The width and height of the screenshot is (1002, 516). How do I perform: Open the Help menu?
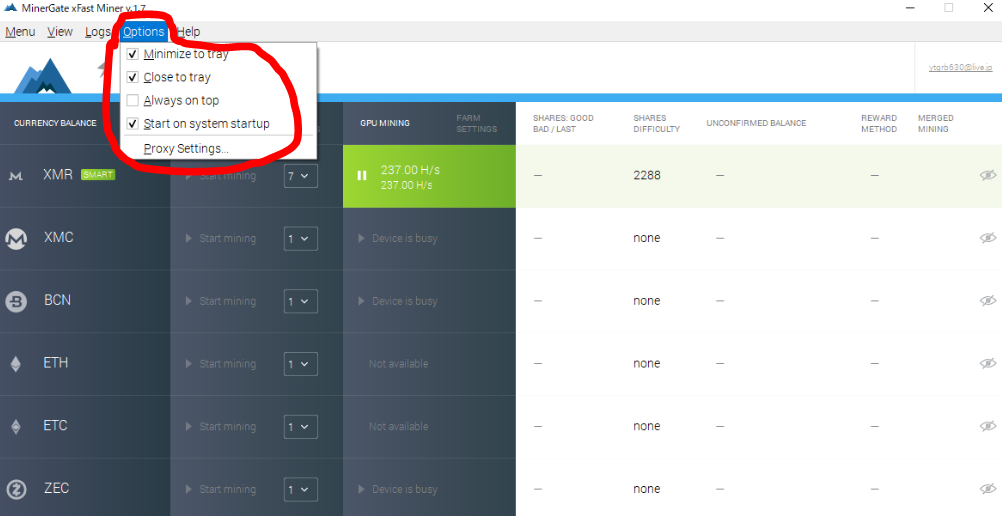[x=189, y=31]
